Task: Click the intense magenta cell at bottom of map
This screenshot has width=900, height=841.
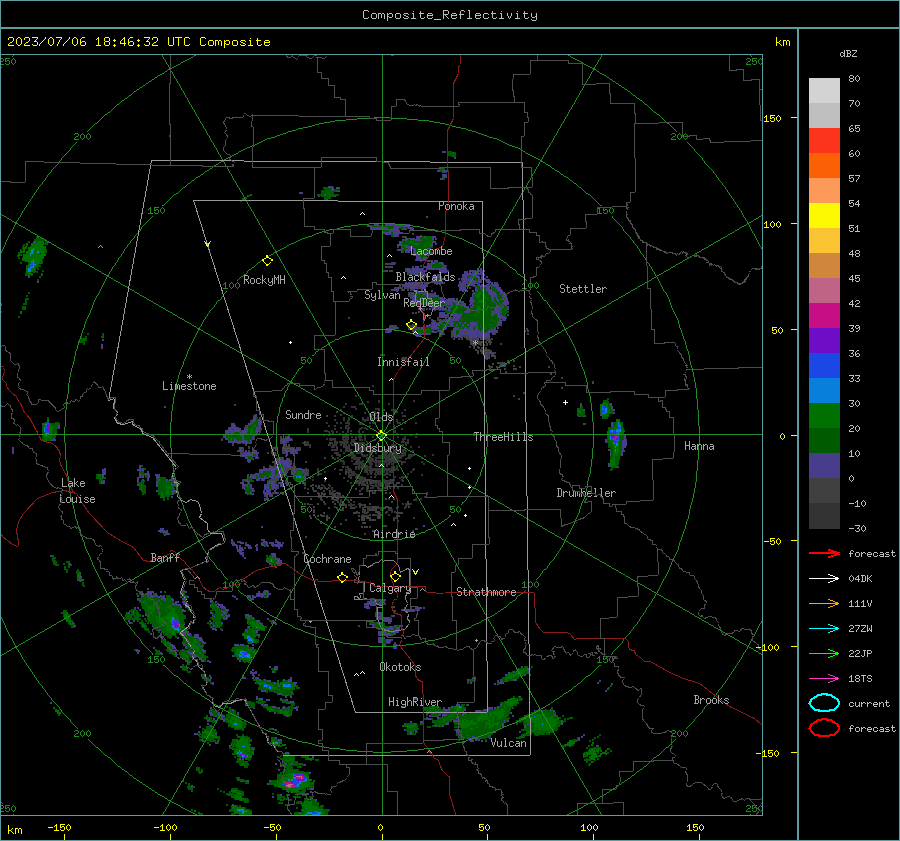Action: 295,780
